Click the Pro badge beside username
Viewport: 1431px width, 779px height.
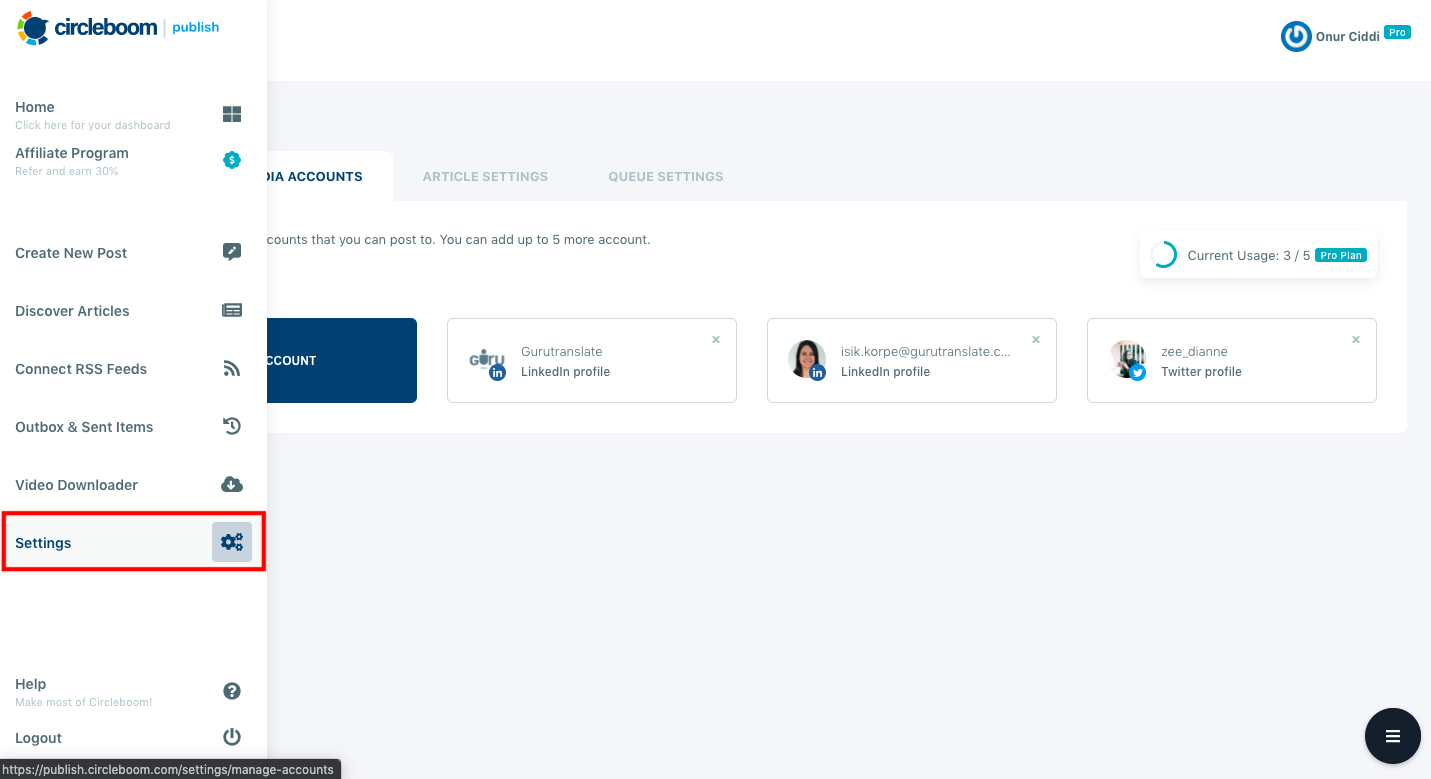(x=1397, y=33)
